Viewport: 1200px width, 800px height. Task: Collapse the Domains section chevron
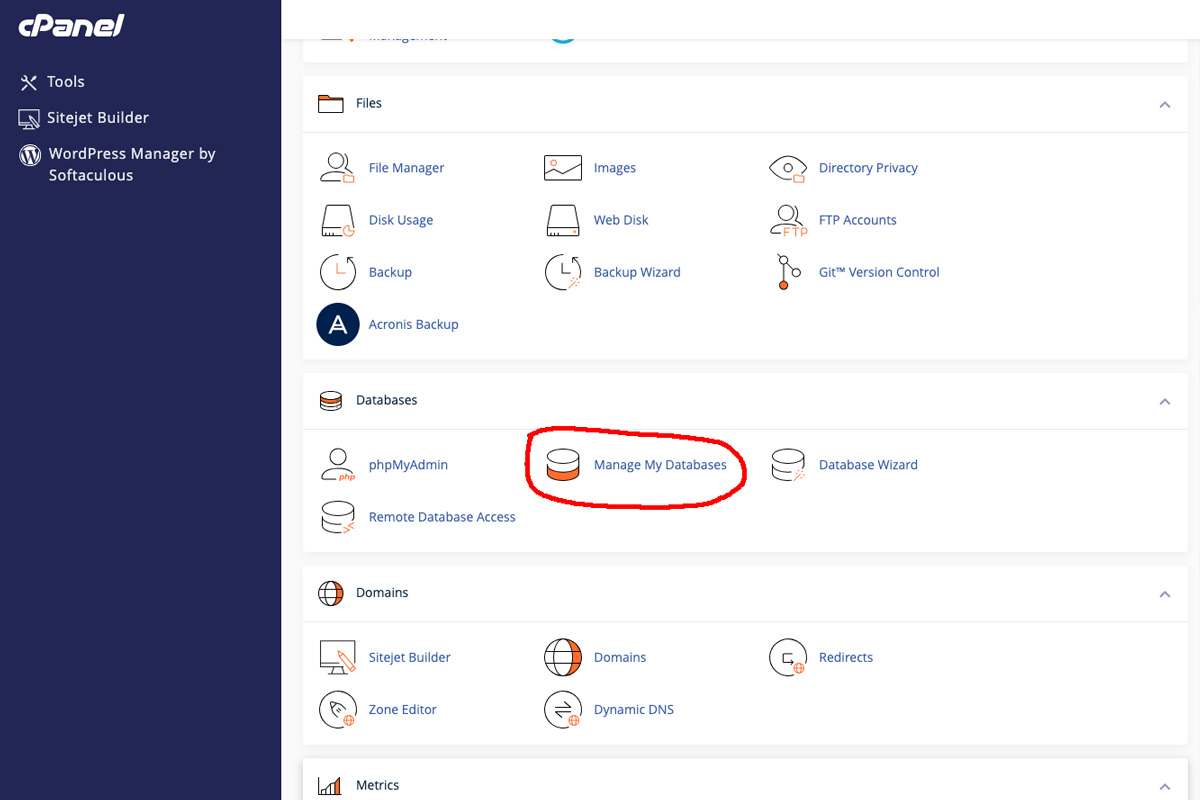coord(1165,594)
